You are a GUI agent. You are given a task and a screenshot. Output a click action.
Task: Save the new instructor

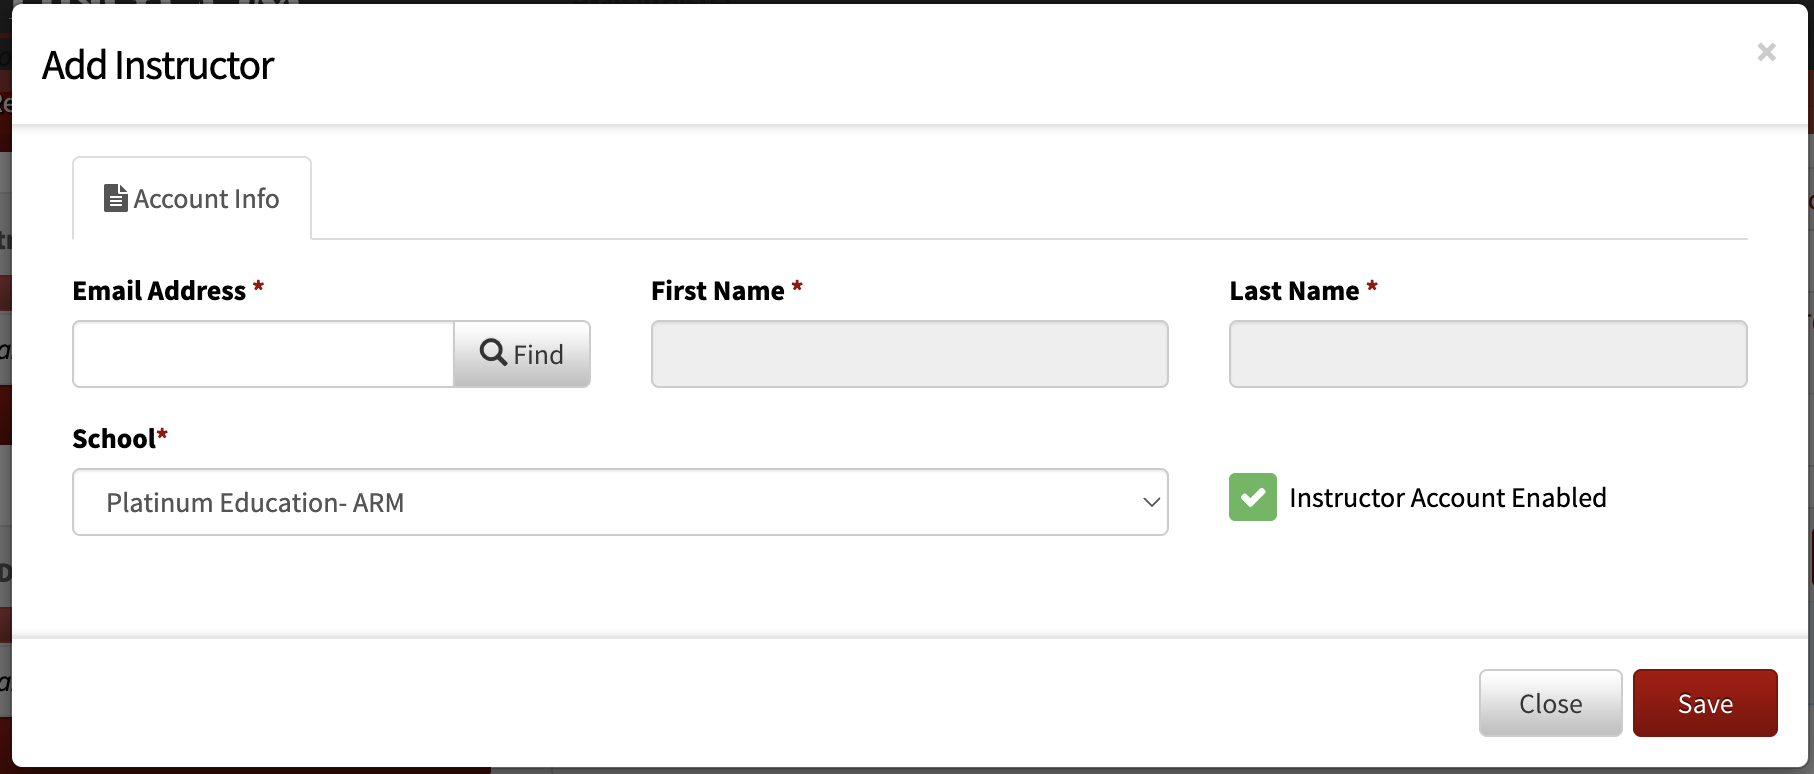(1705, 703)
